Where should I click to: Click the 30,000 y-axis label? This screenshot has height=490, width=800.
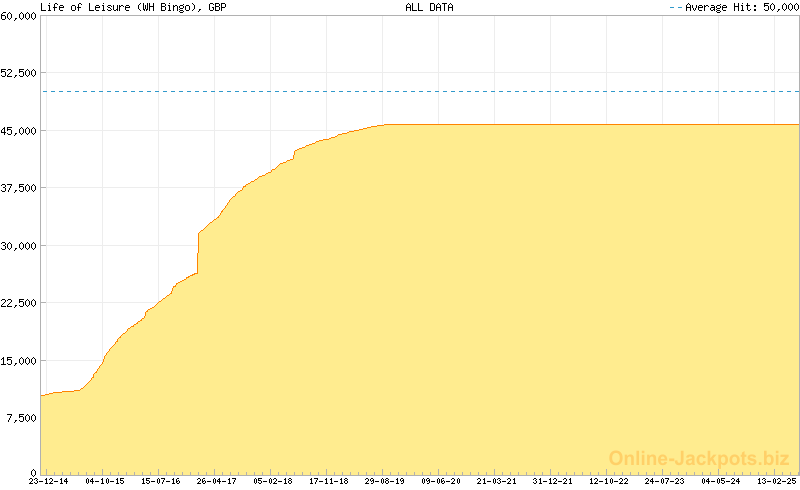point(18,246)
